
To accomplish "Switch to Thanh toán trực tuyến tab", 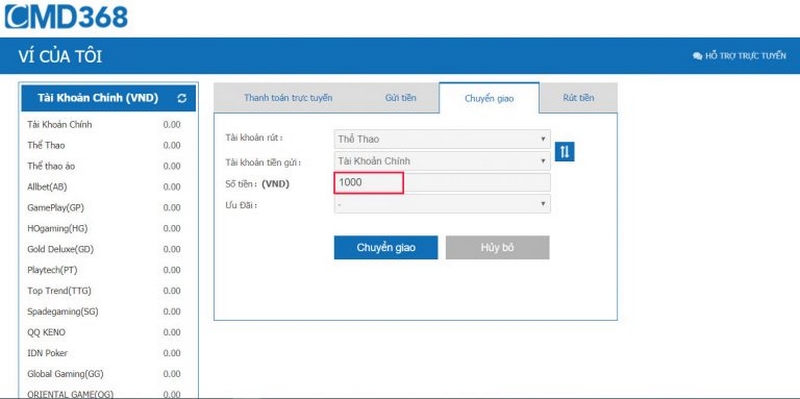I will click(x=288, y=97).
